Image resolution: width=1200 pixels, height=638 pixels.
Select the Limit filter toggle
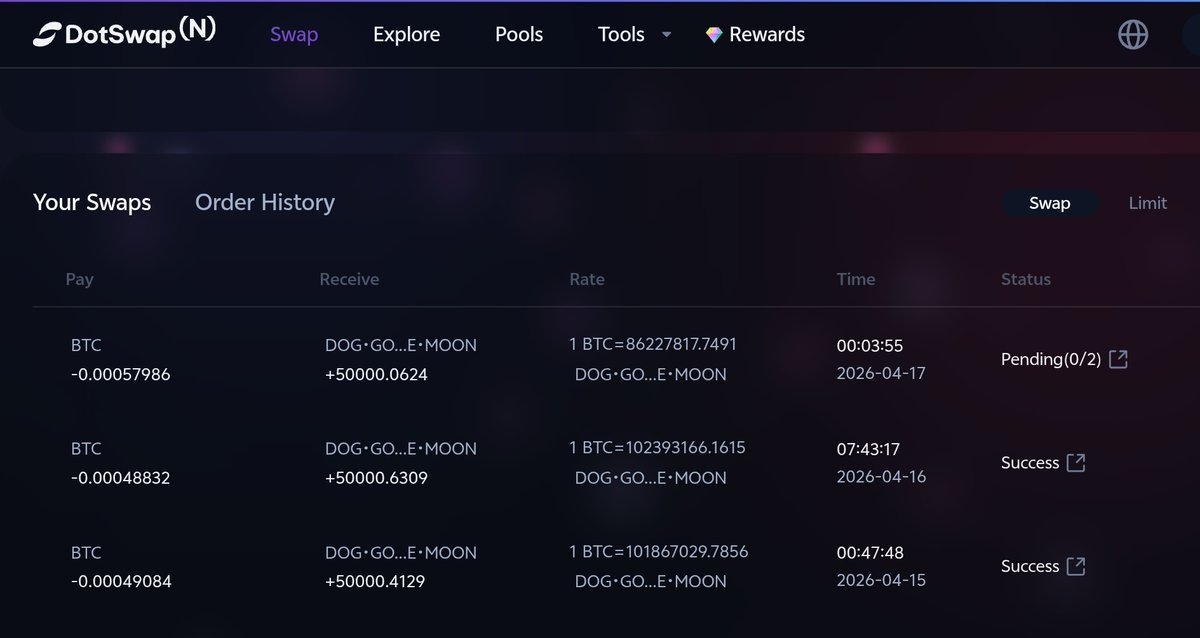coord(1148,203)
